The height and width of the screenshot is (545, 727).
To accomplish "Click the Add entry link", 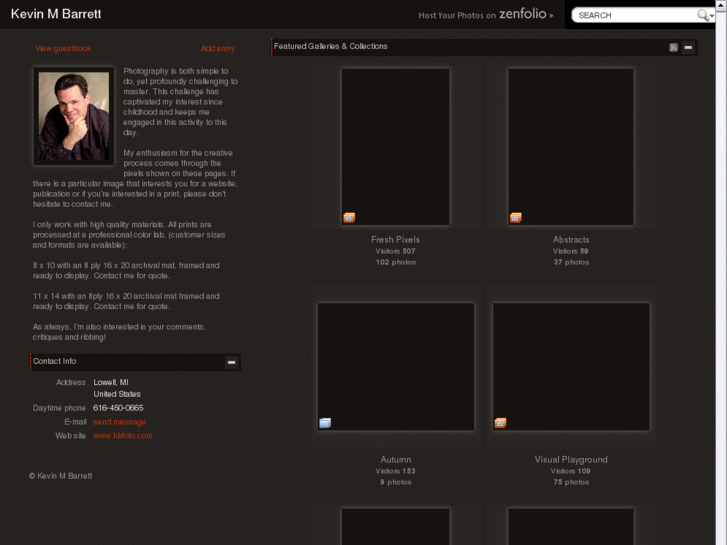I will pos(217,49).
